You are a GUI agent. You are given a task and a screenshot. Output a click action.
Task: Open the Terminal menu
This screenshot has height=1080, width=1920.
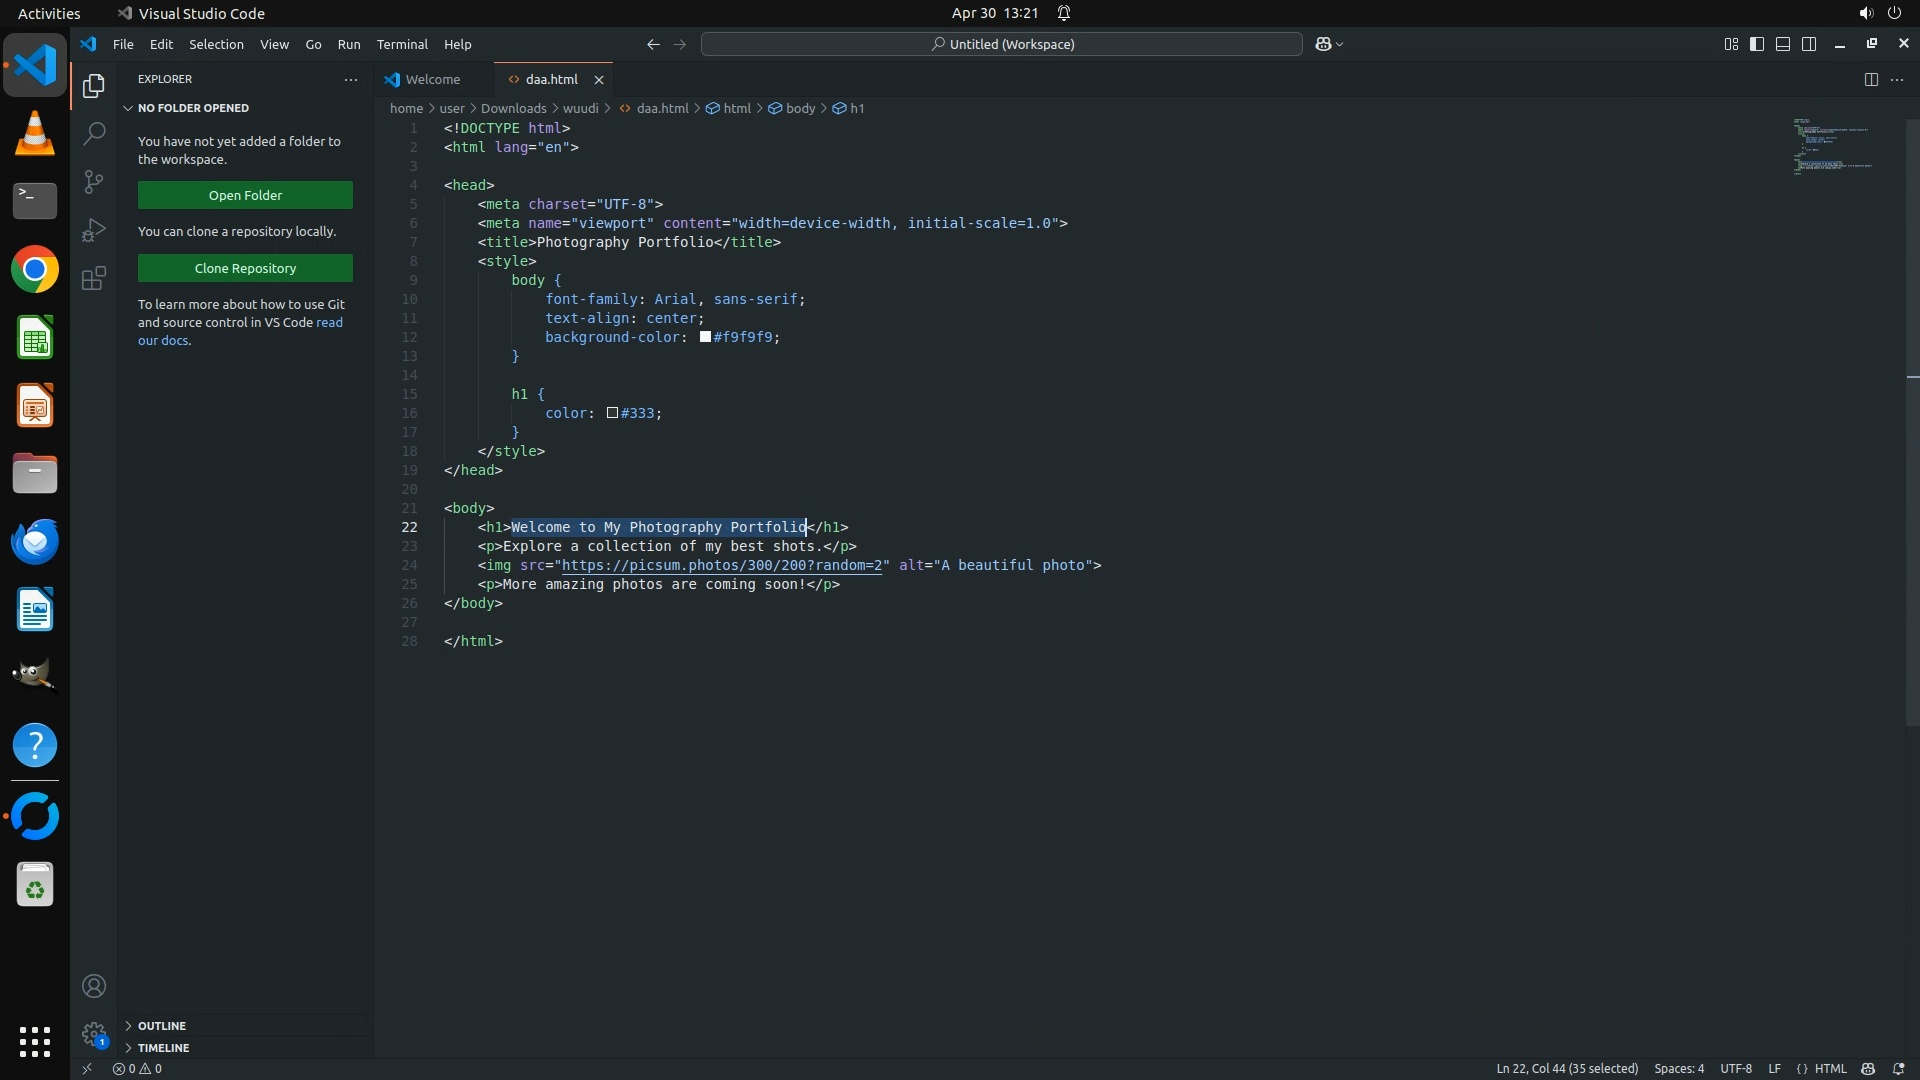click(402, 44)
